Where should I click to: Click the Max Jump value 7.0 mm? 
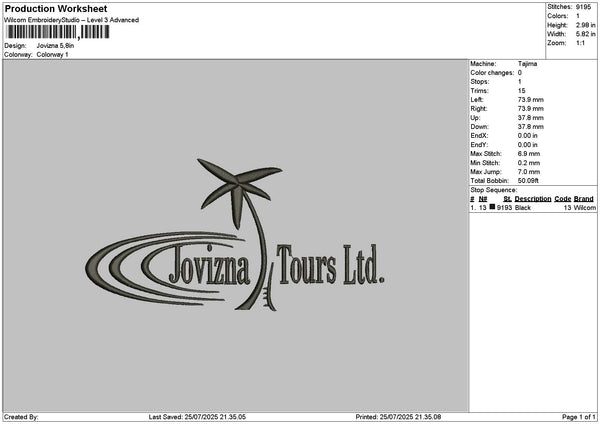pyautogui.click(x=529, y=172)
